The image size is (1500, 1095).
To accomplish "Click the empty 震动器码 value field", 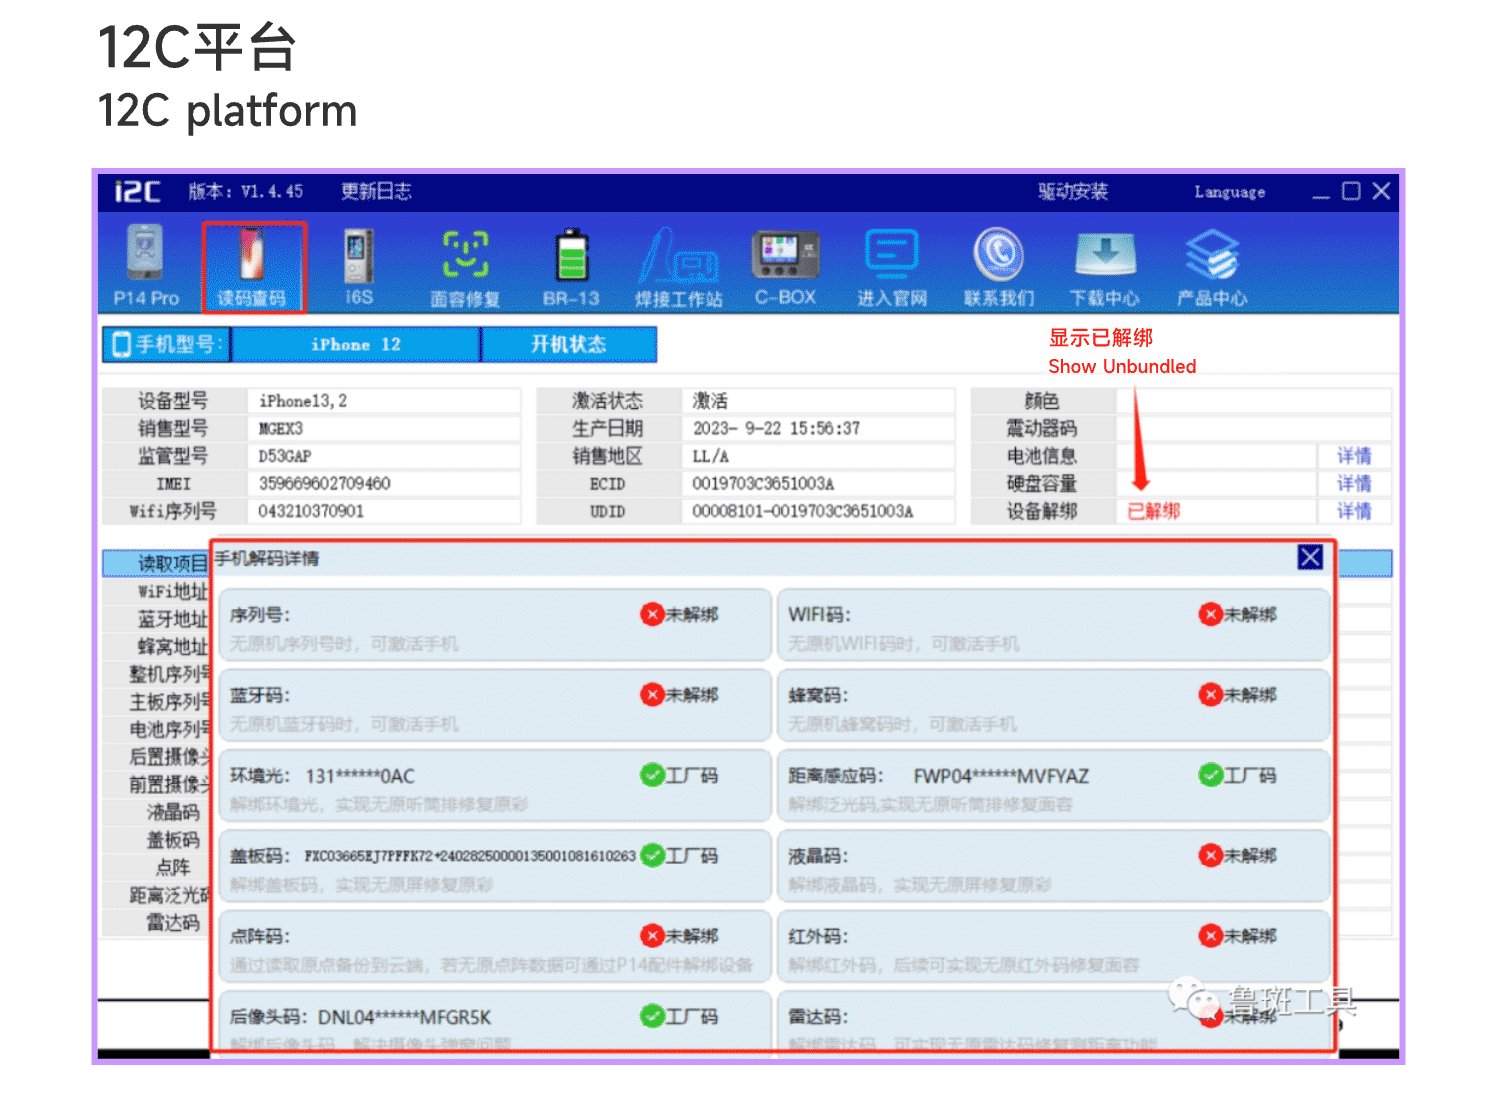I will pos(1254,429).
